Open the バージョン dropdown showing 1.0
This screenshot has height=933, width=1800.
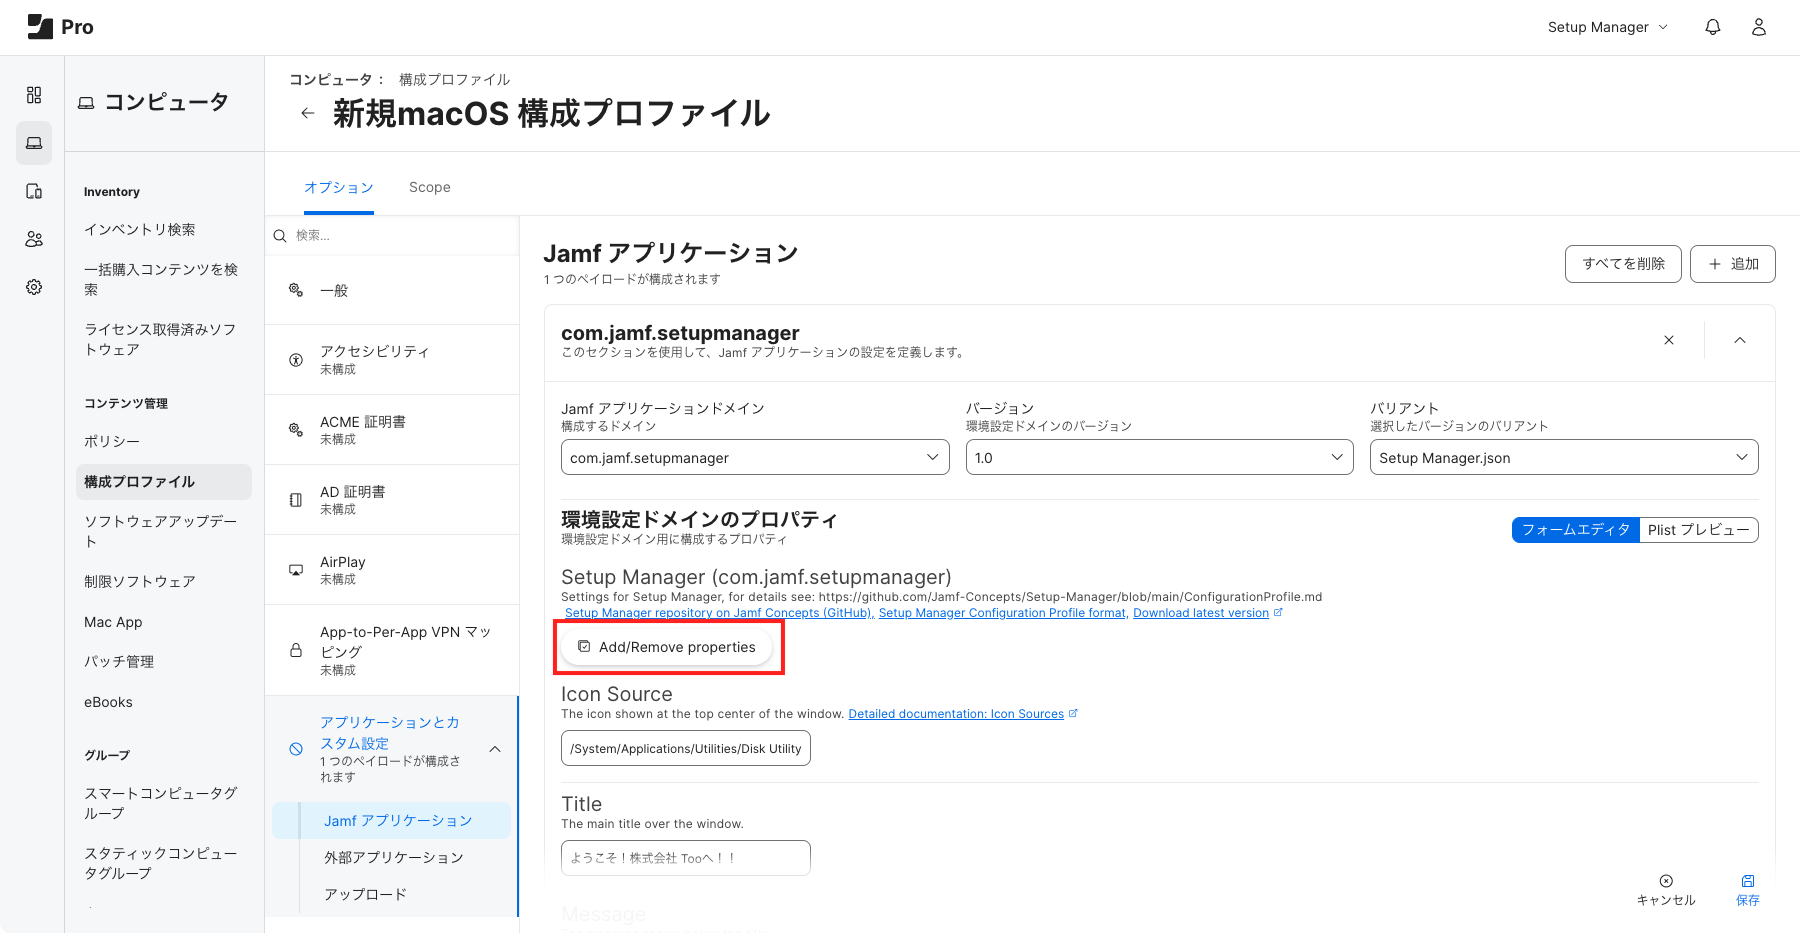point(1159,458)
